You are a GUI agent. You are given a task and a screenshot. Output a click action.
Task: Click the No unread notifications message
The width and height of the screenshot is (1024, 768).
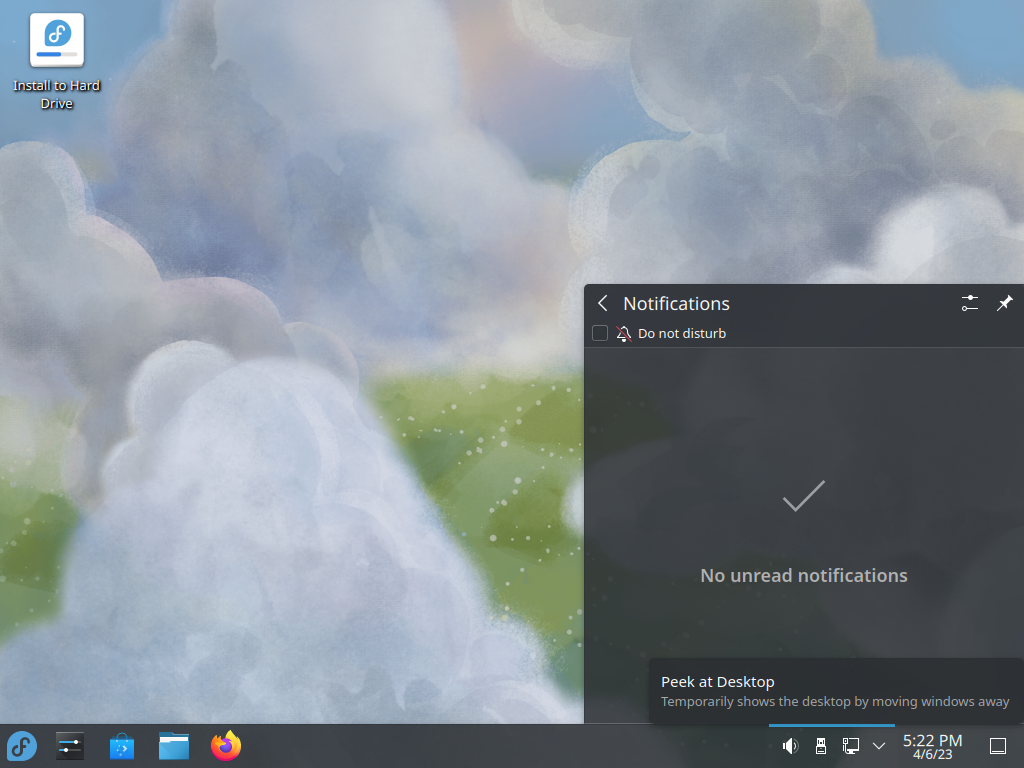804,575
